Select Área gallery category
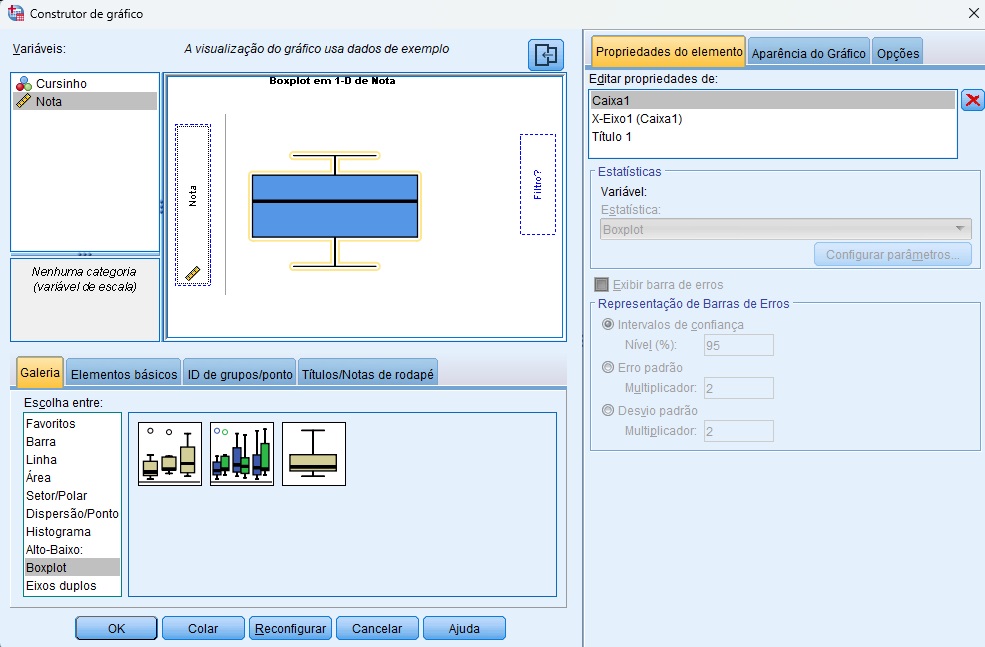The height and width of the screenshot is (647, 985). (72, 477)
